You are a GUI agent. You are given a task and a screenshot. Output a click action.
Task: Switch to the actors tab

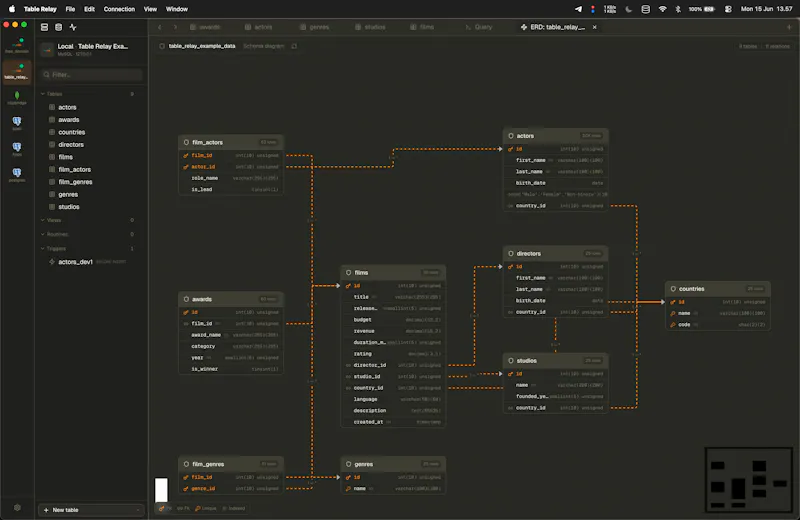(x=259, y=27)
